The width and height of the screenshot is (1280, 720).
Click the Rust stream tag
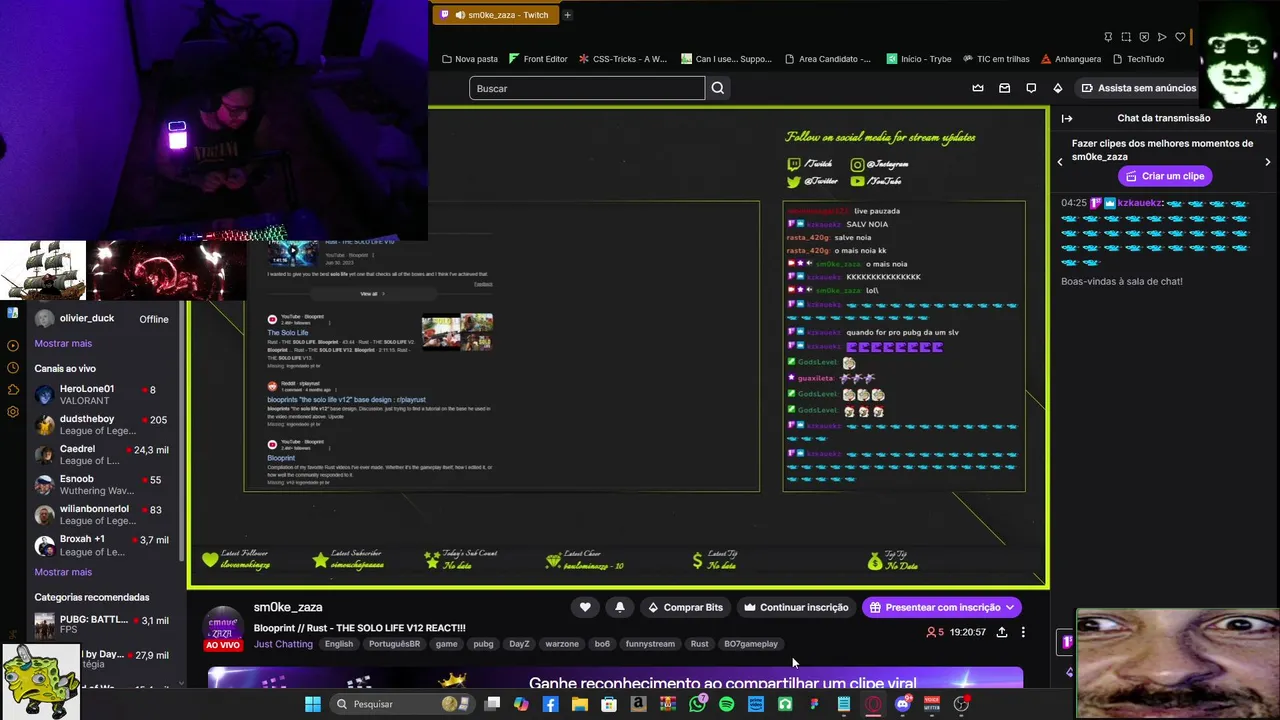699,644
